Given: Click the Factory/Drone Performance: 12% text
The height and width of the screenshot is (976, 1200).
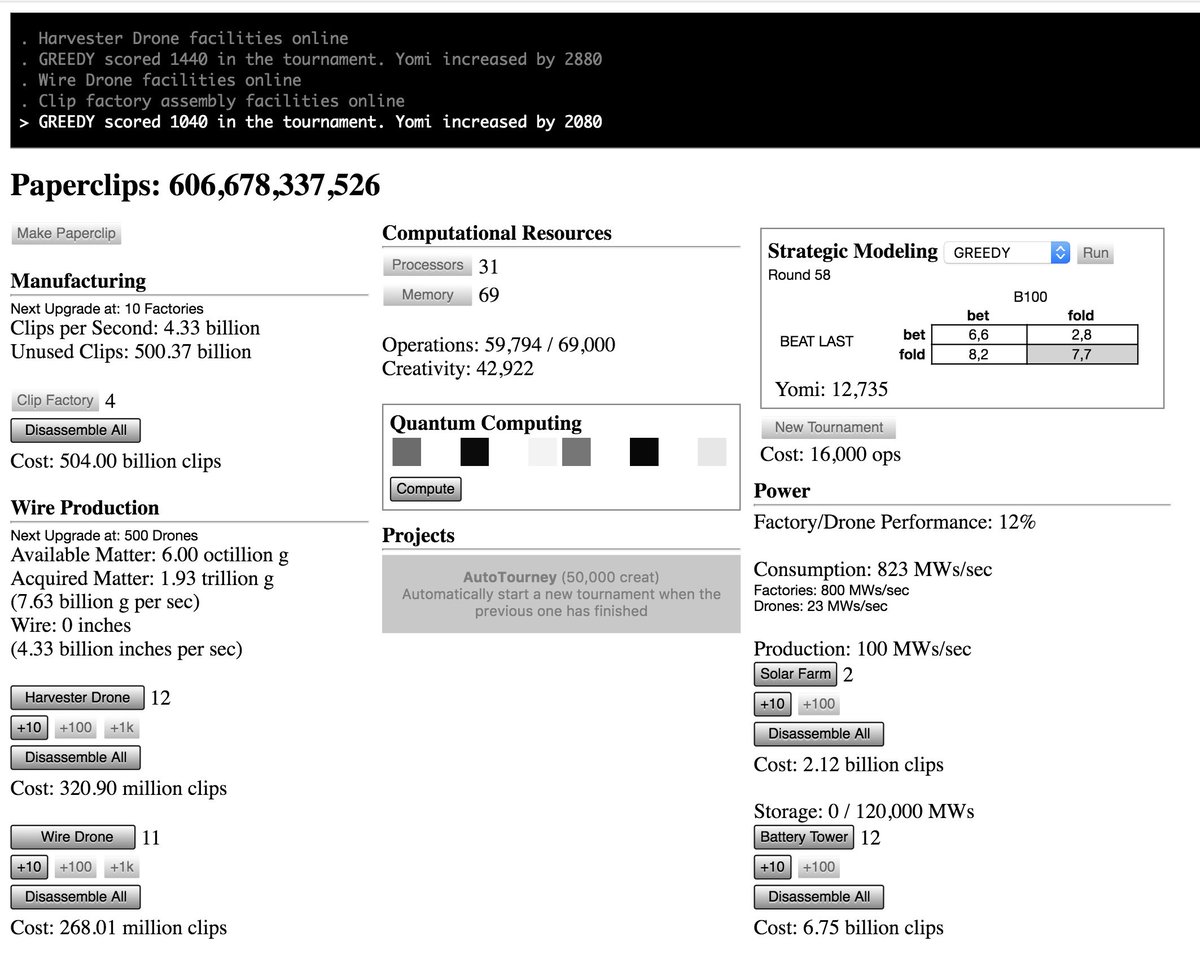Looking at the screenshot, I should coord(895,522).
